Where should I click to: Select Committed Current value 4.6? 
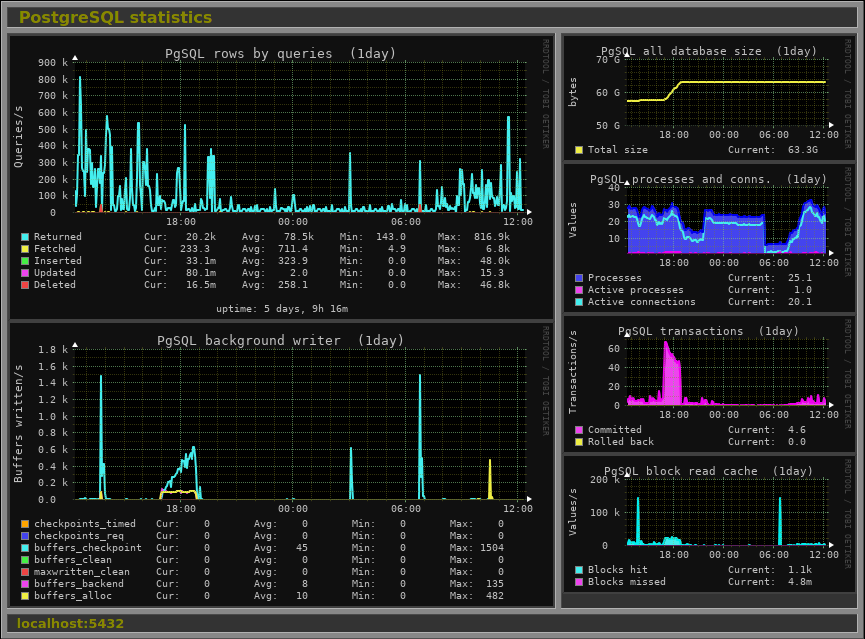[x=797, y=430]
